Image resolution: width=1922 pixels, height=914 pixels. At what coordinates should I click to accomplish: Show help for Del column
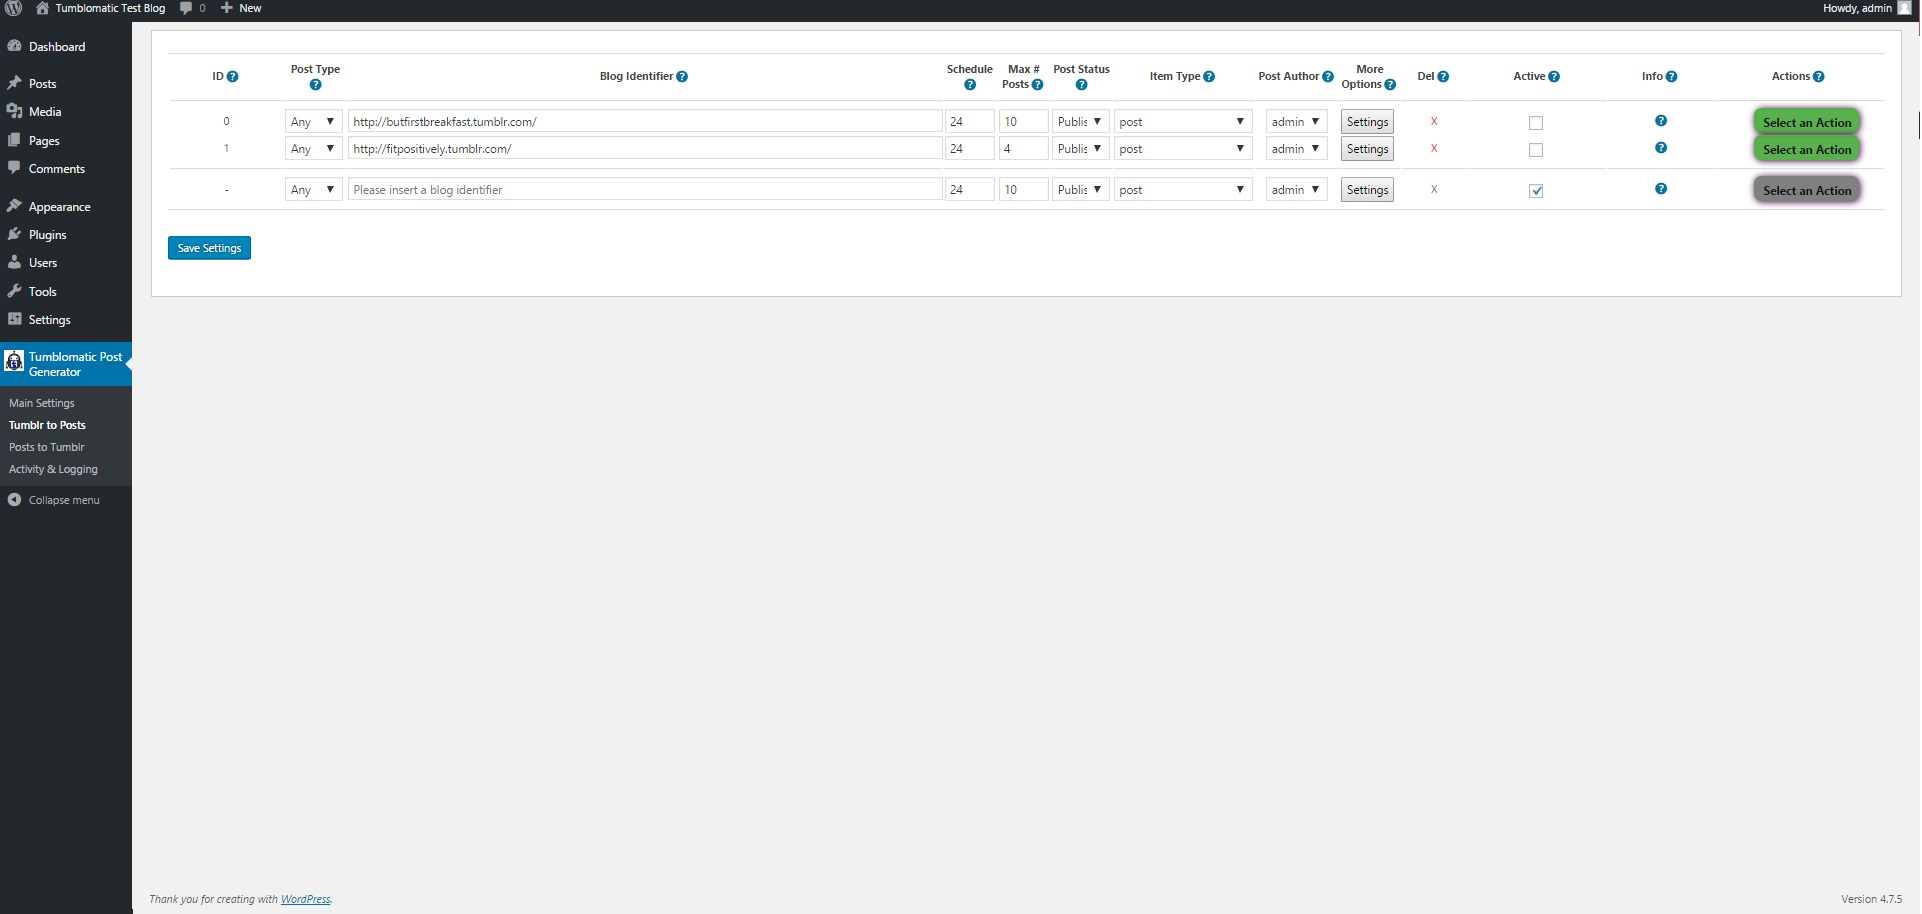click(1443, 77)
